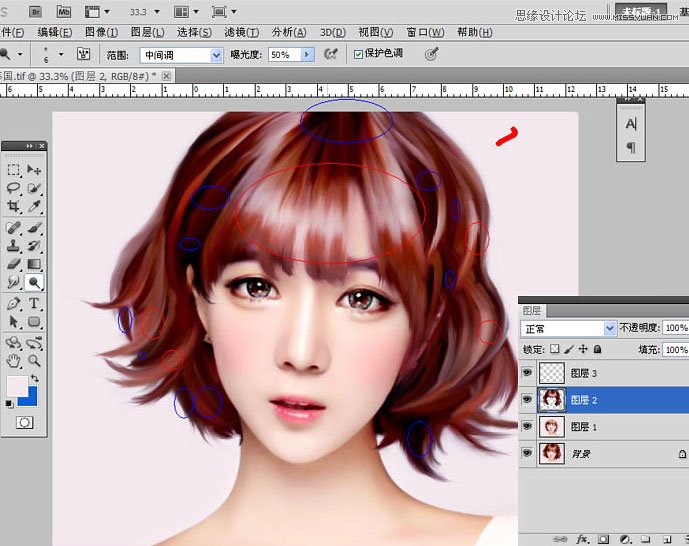The width and height of the screenshot is (689, 546).
Task: Hide the 背景 layer with its eye icon
Action: tap(528, 454)
